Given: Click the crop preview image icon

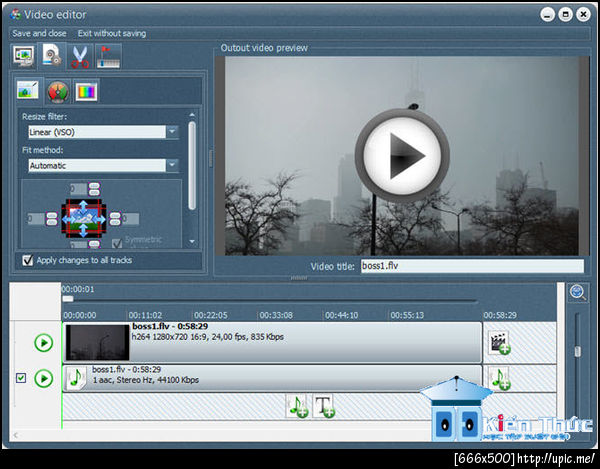Looking at the screenshot, I should point(83,219).
